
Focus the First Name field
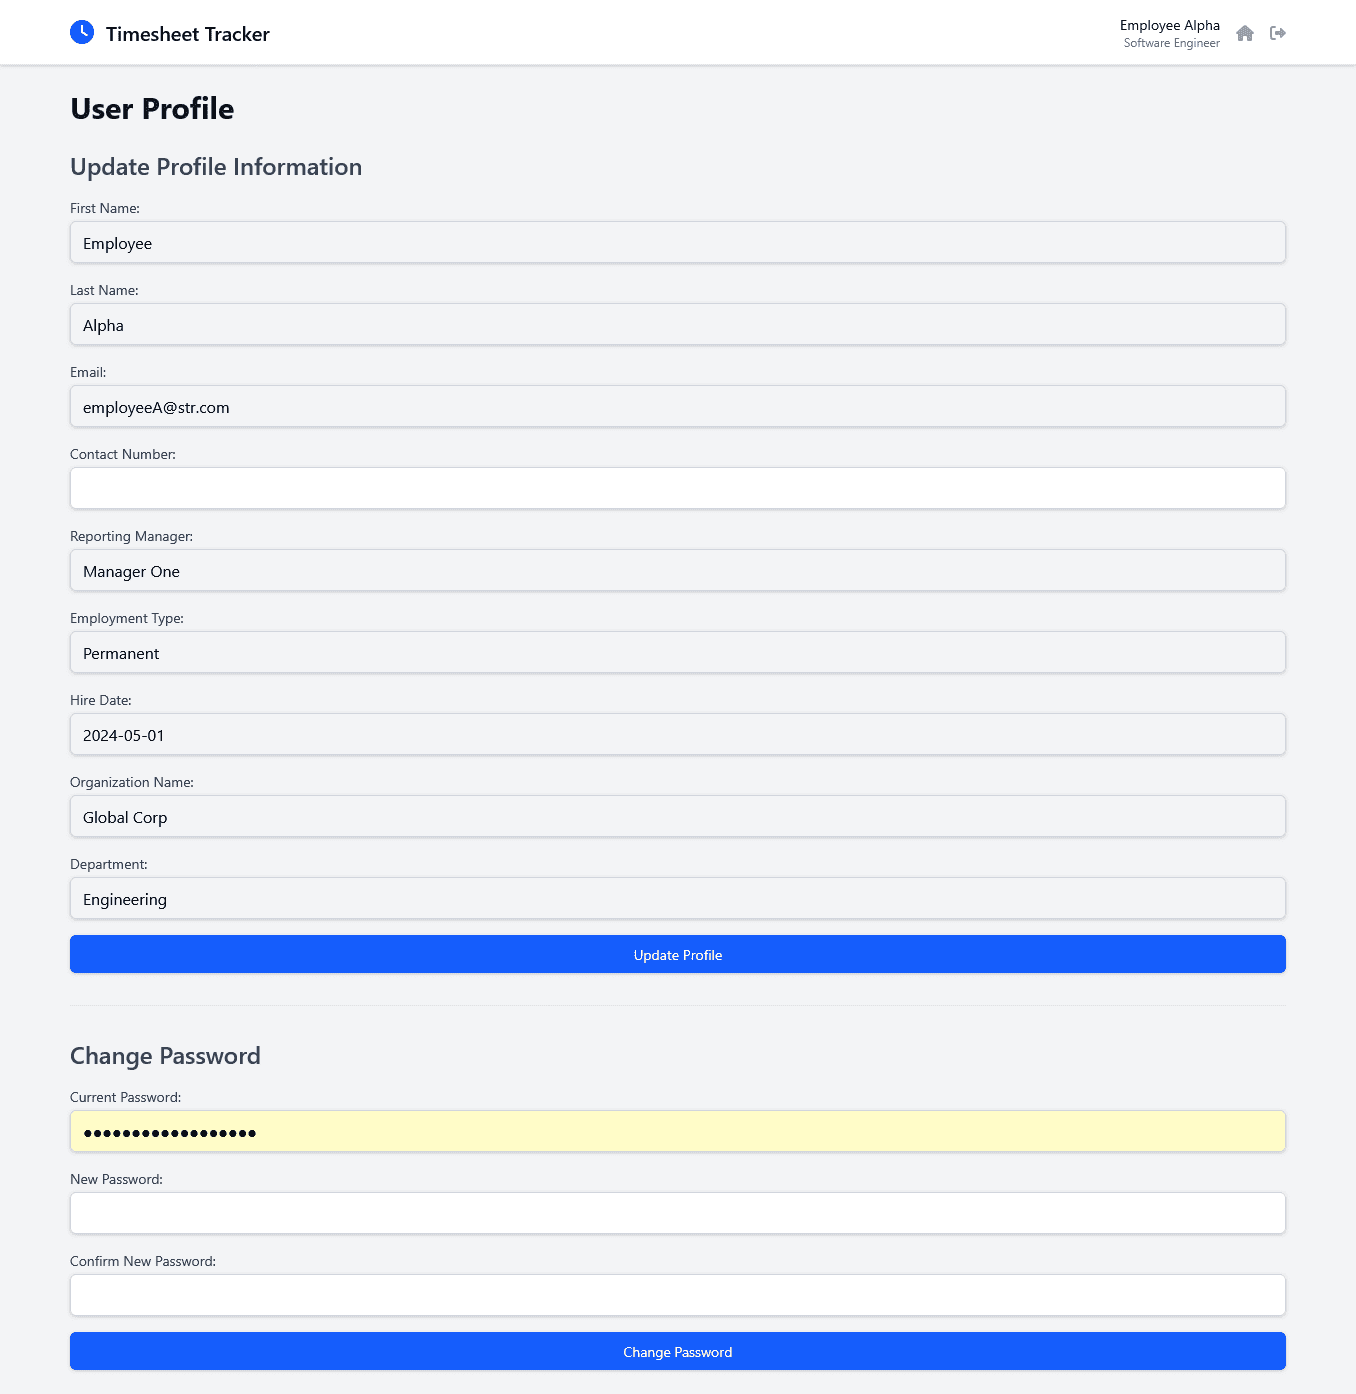pos(677,243)
